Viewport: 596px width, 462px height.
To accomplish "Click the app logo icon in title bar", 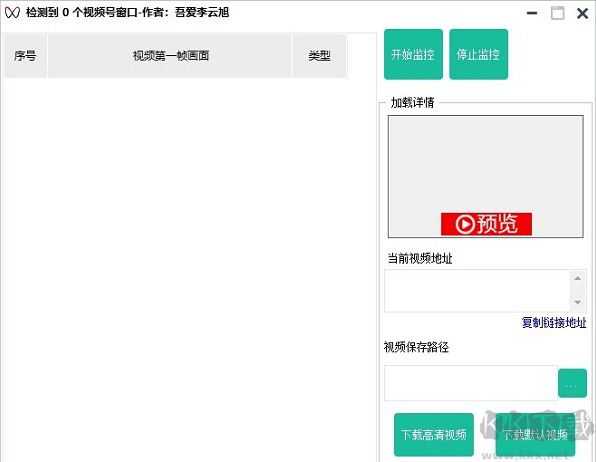I will click(x=12, y=13).
